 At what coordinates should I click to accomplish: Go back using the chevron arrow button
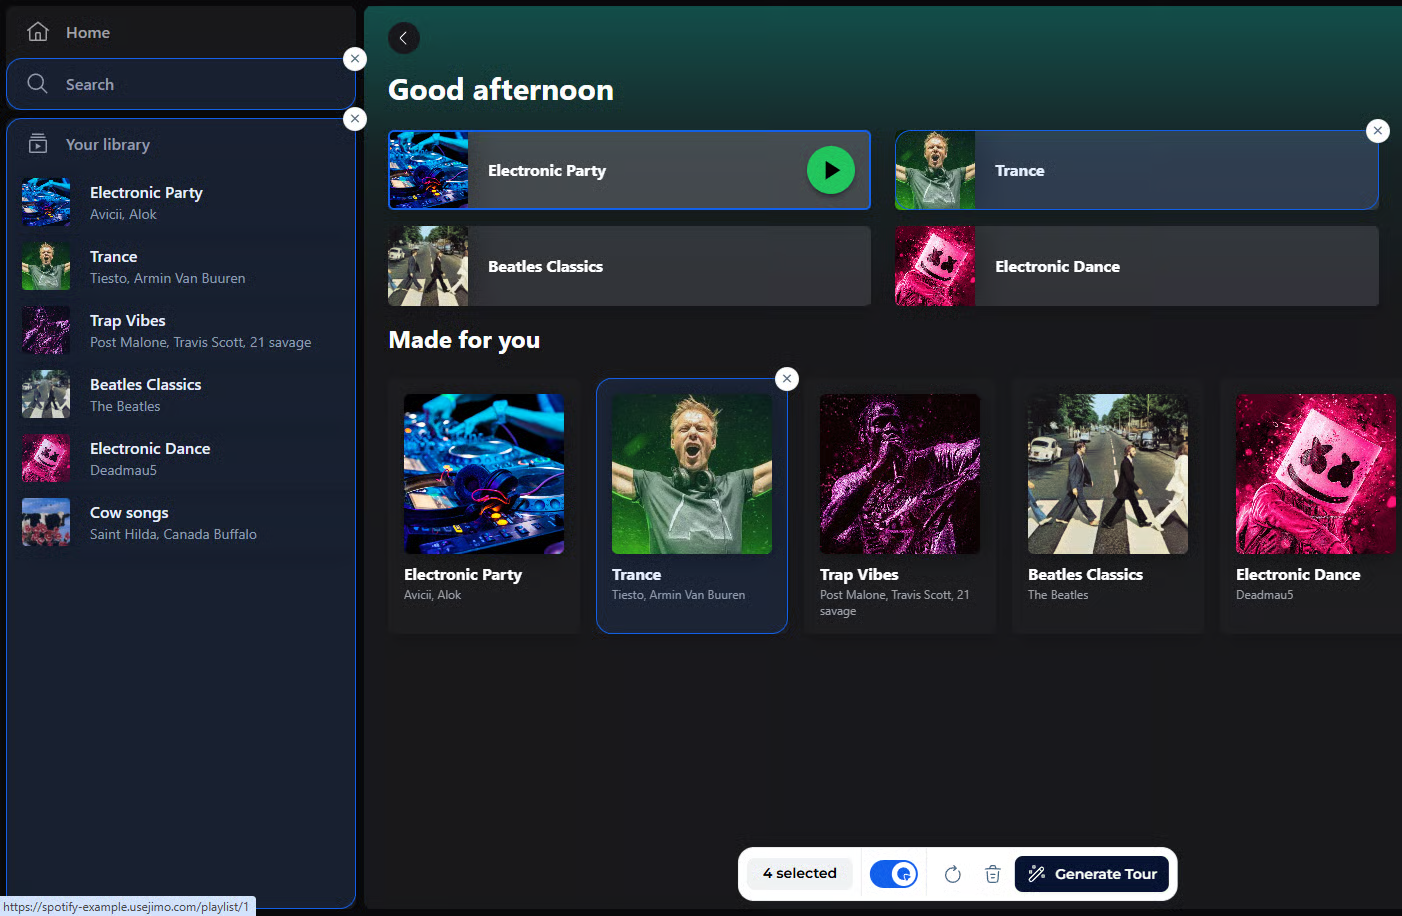pyautogui.click(x=403, y=38)
